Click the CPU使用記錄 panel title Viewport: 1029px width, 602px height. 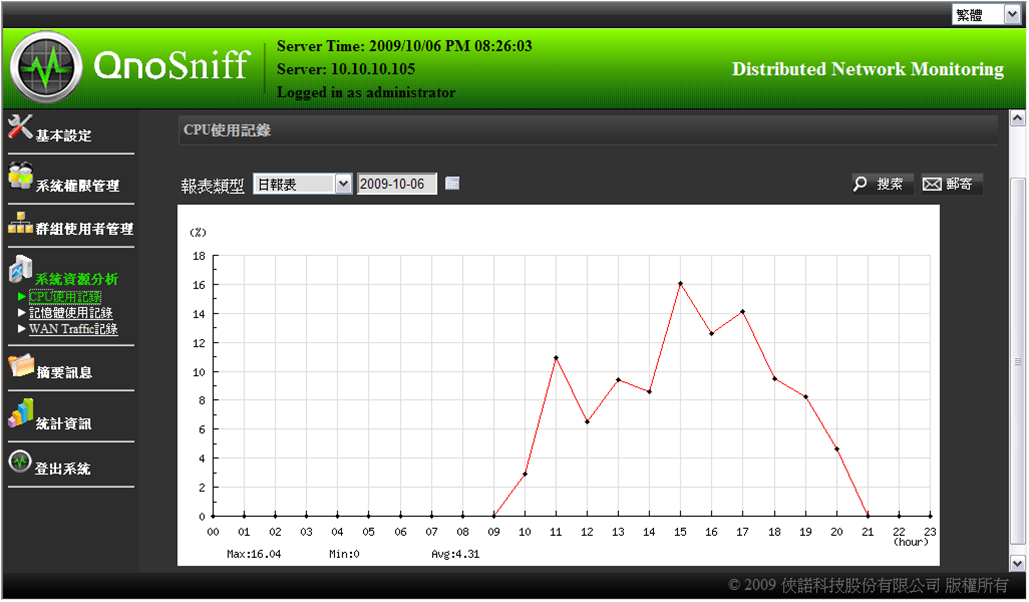pyautogui.click(x=227, y=130)
